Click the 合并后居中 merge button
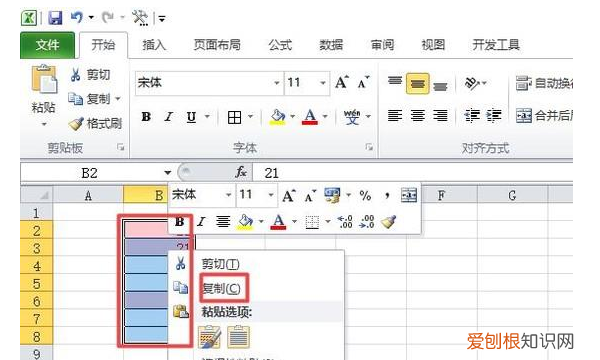Image resolution: width=600 pixels, height=360 pixels. (544, 115)
